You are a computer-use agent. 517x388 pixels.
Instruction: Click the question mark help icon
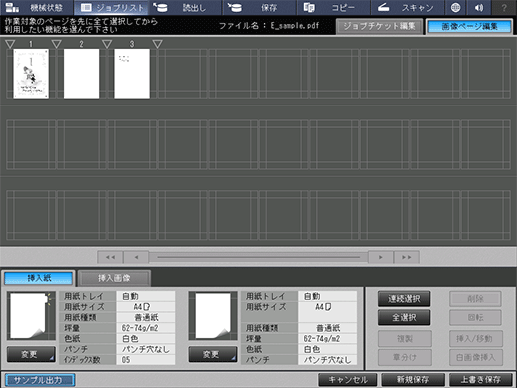[x=504, y=7]
